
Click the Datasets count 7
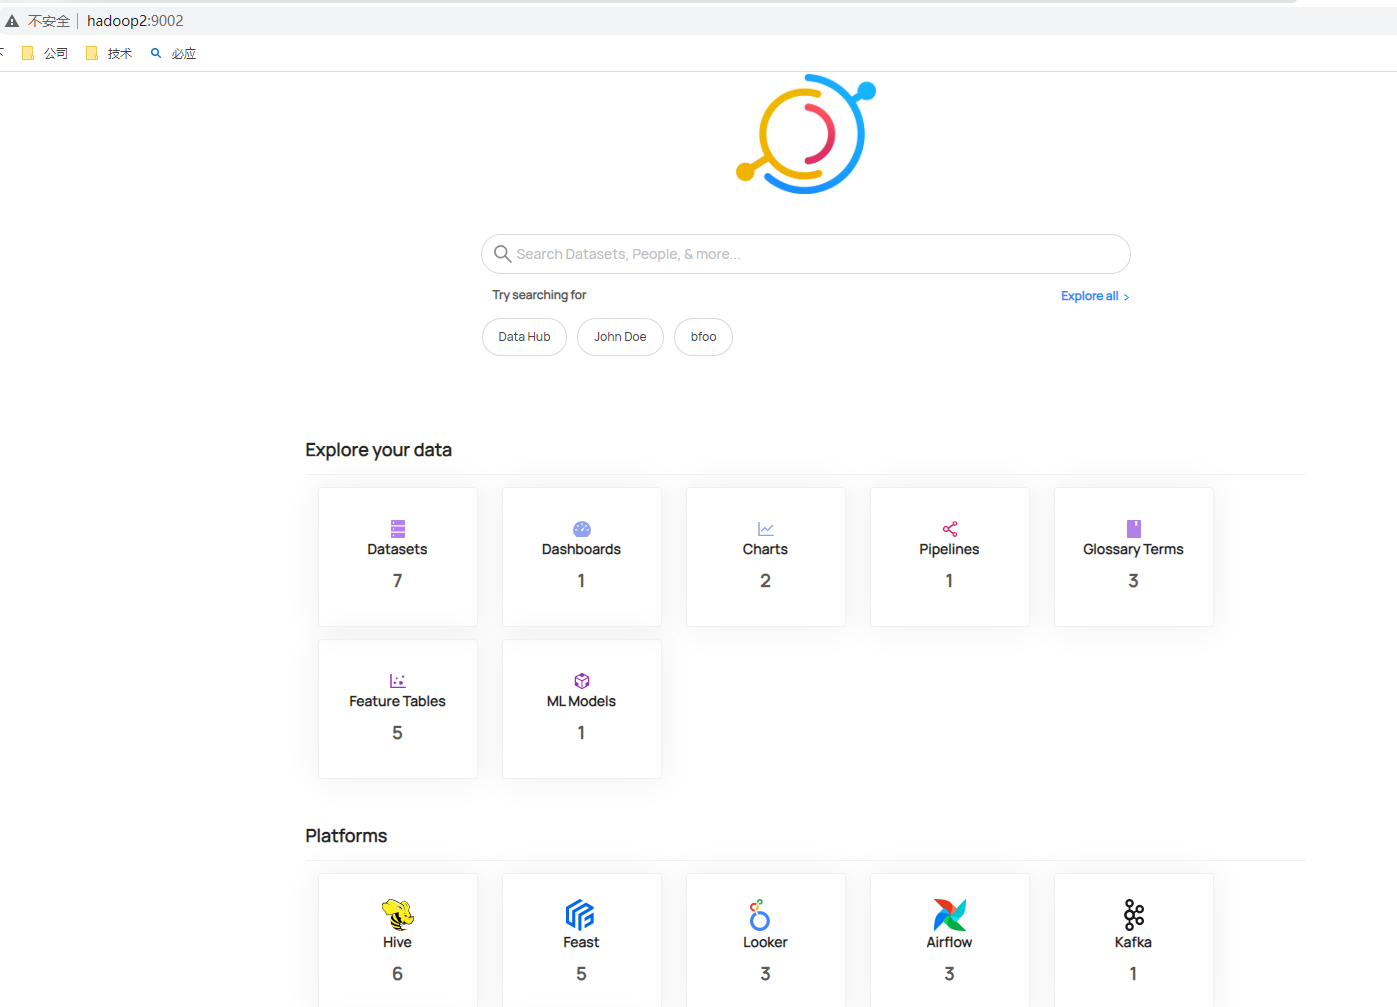[397, 580]
